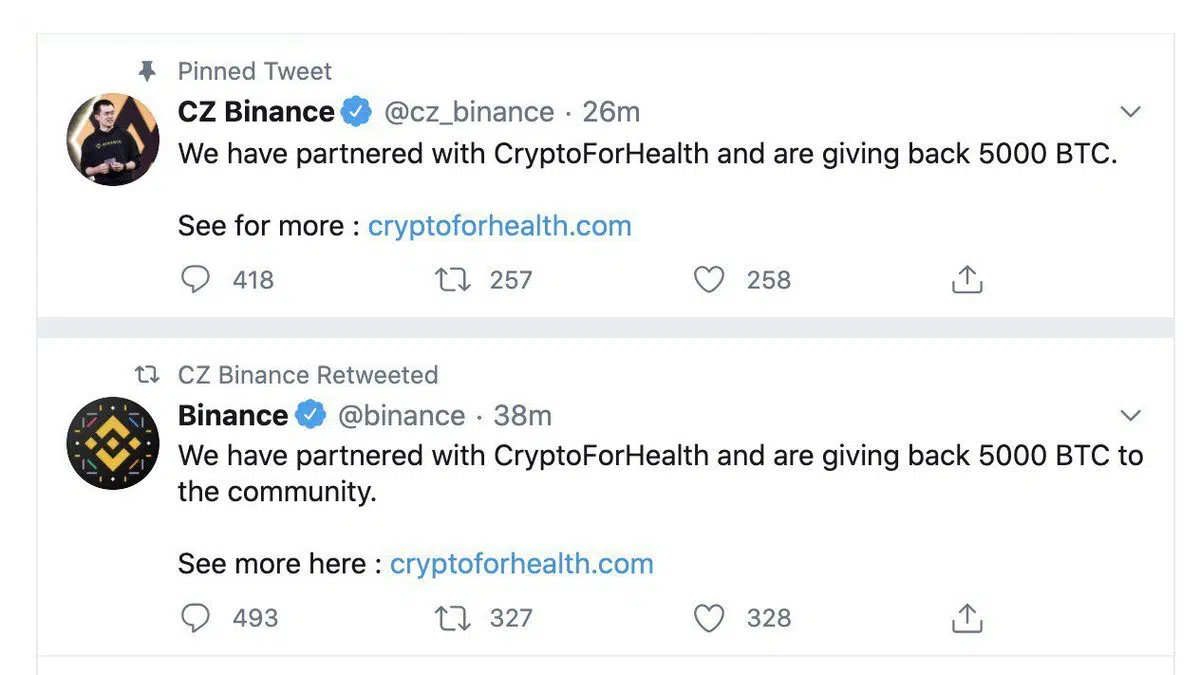Retweet the Binance 5000 BTC tweet
This screenshot has height=675, width=1200.
click(x=453, y=618)
